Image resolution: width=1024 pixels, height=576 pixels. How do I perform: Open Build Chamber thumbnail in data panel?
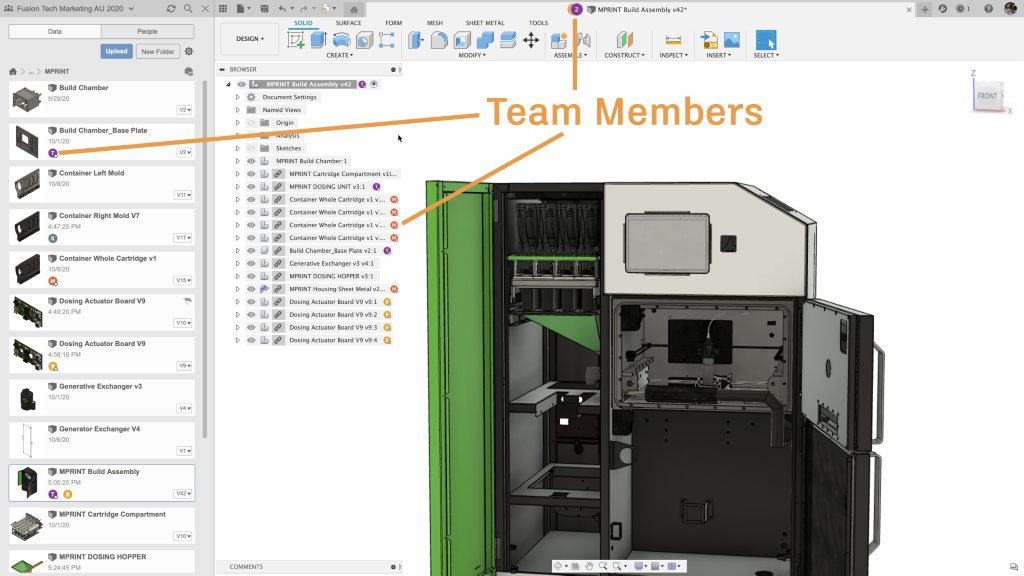coord(27,99)
